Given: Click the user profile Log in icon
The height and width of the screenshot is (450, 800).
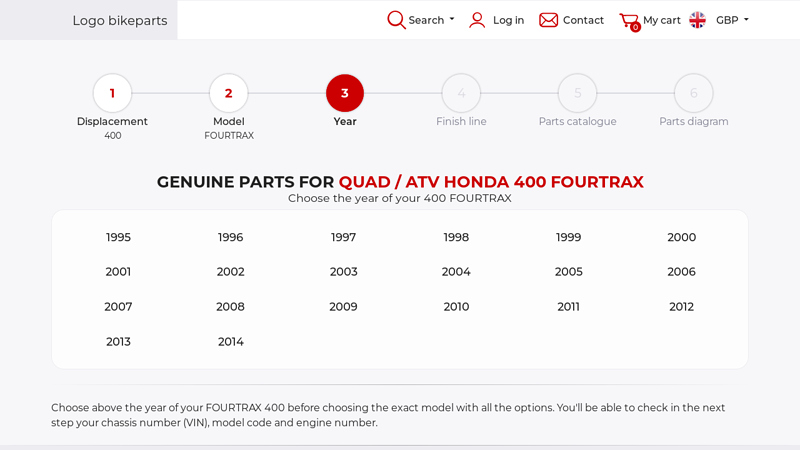Looking at the screenshot, I should [477, 20].
